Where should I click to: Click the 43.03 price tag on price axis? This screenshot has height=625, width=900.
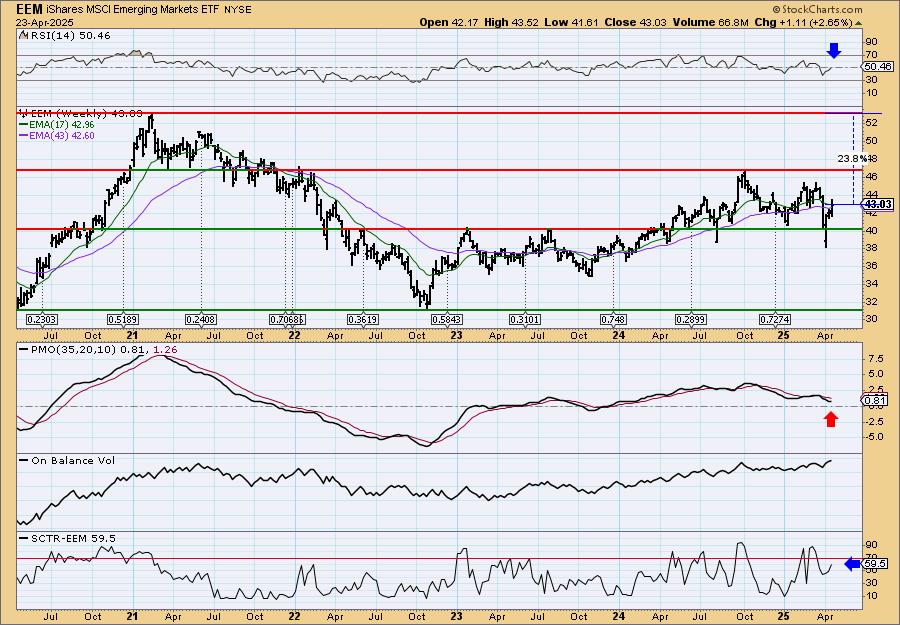coord(878,204)
